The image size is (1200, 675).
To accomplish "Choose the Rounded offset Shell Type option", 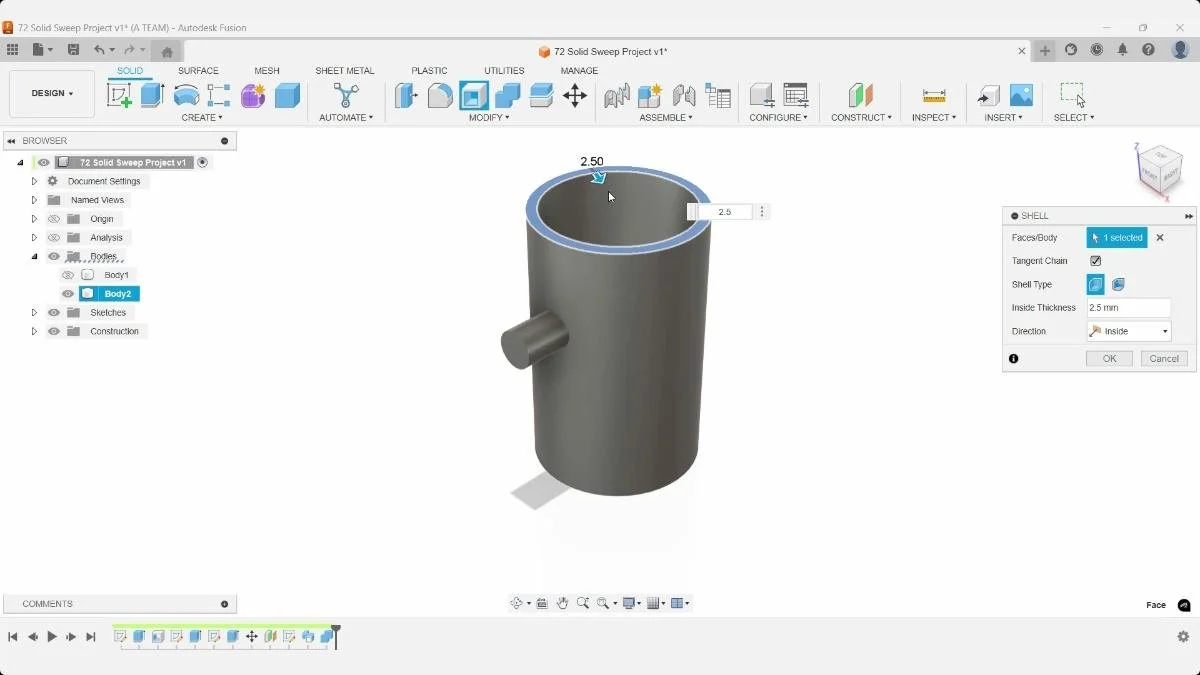I will coord(1118,284).
